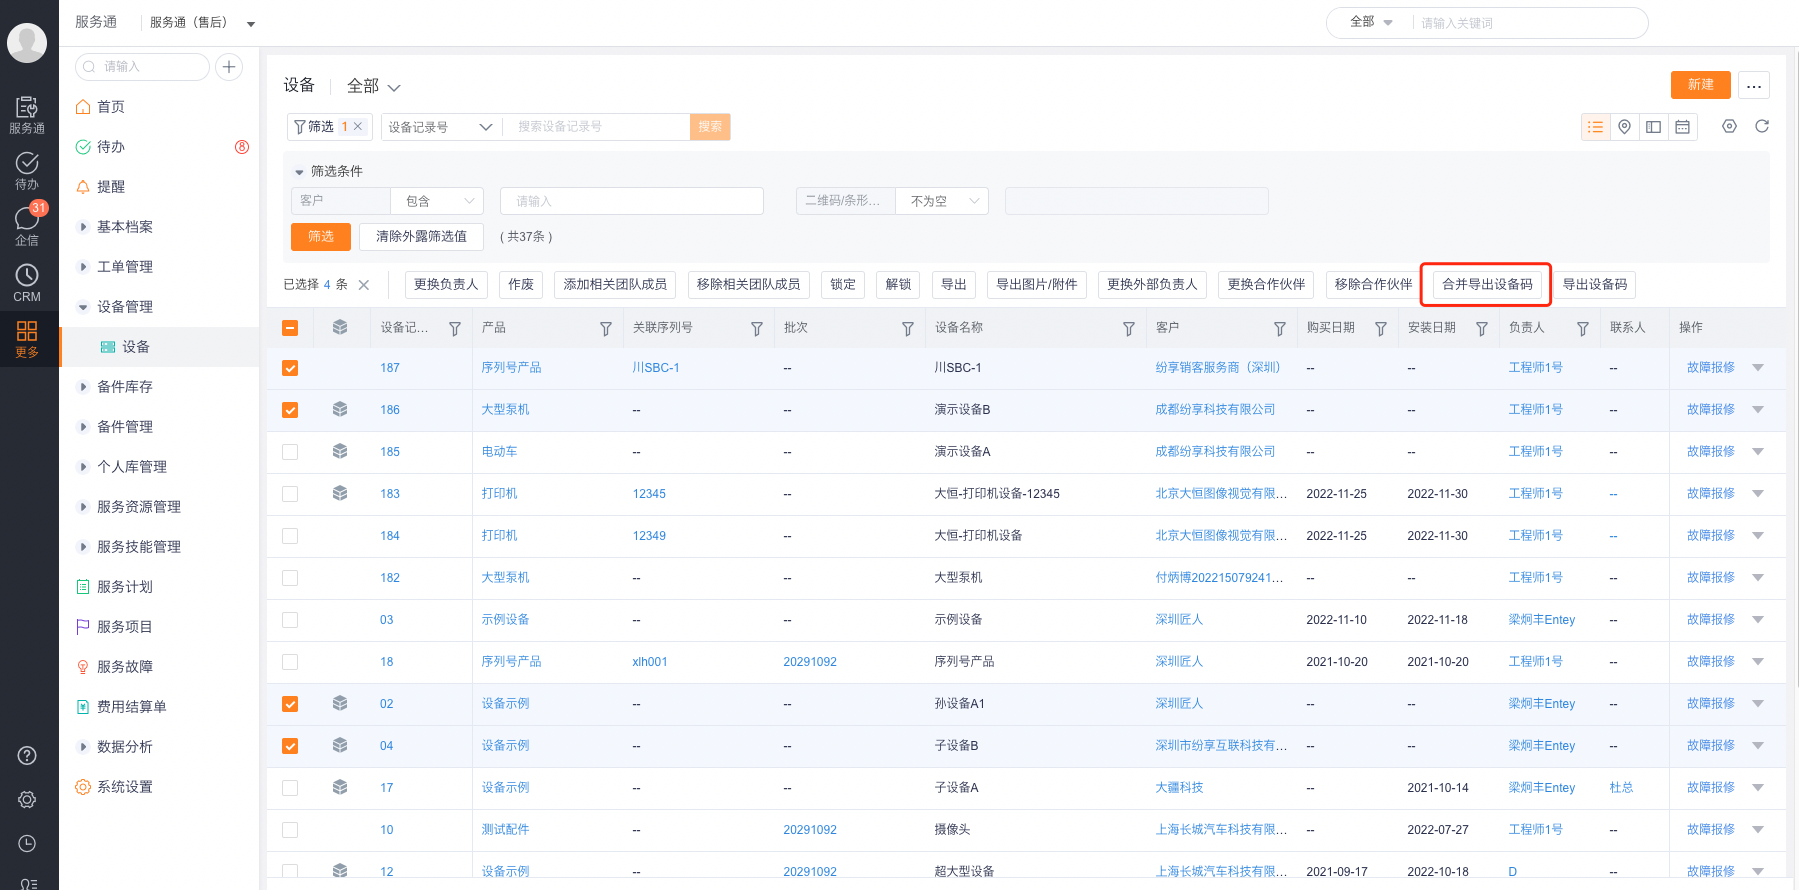The image size is (1799, 890).
Task: Open the 更多 apps icon
Action: 27,338
